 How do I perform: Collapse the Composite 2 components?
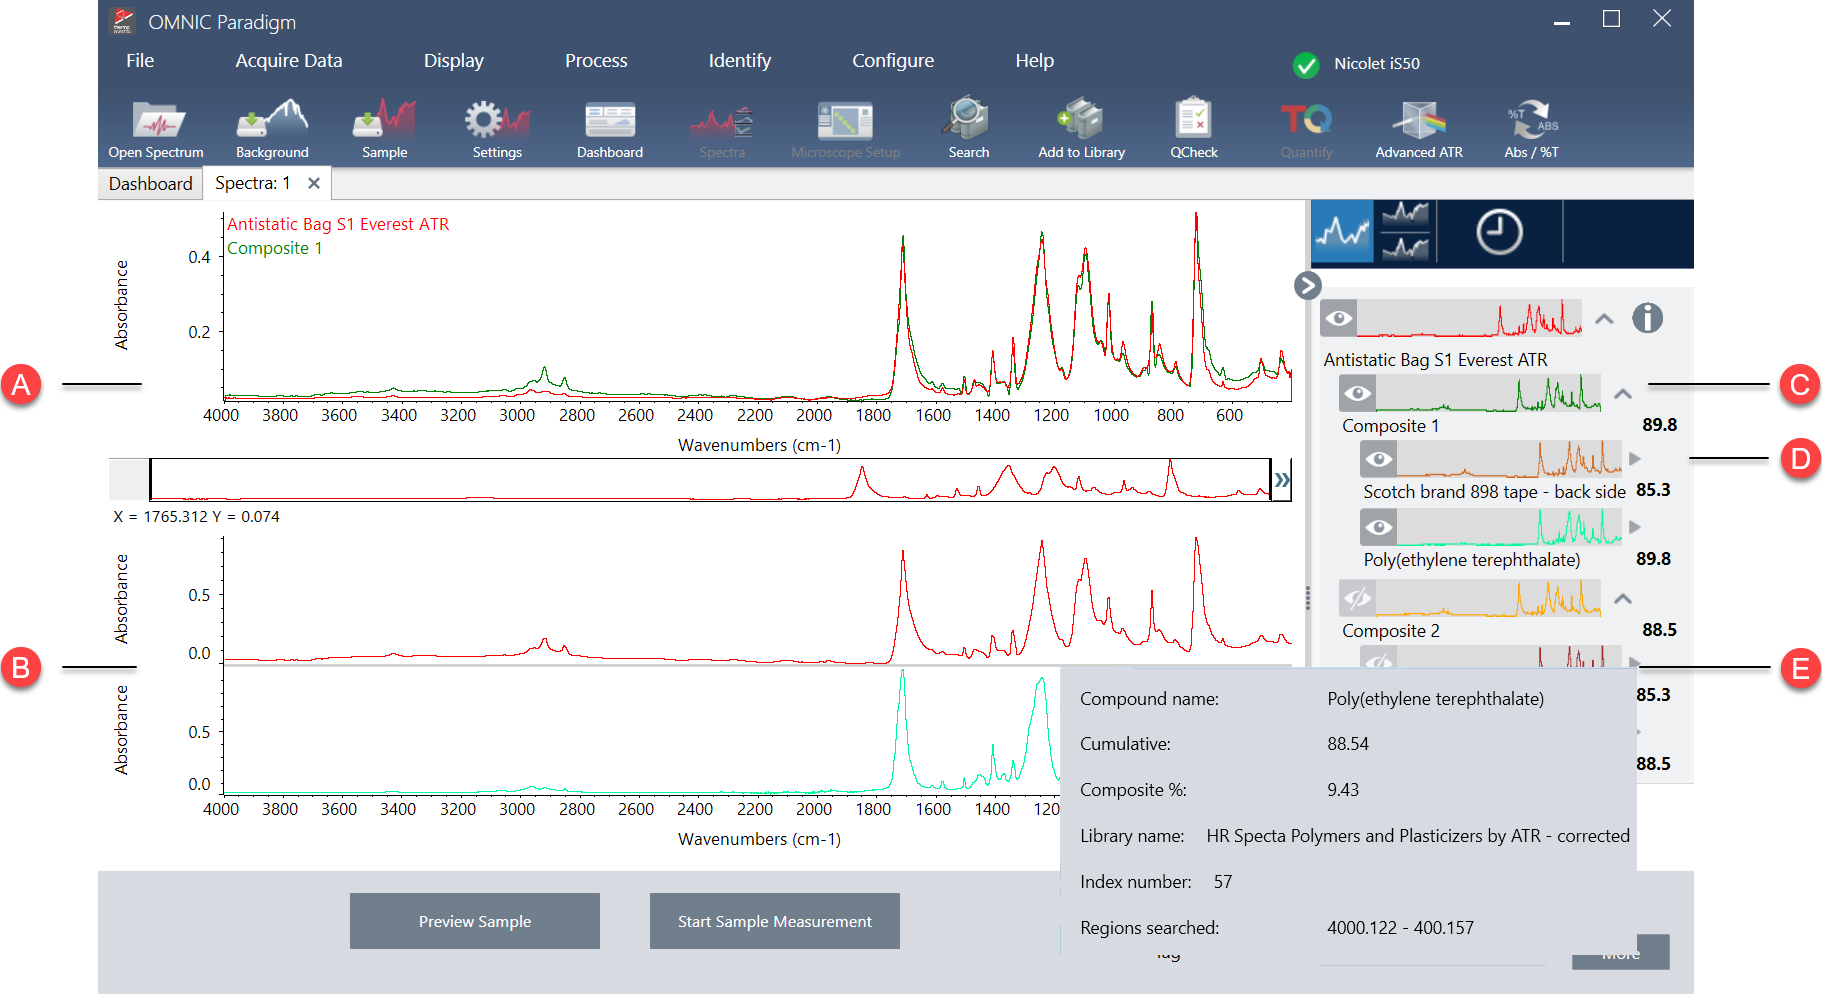(x=1623, y=599)
